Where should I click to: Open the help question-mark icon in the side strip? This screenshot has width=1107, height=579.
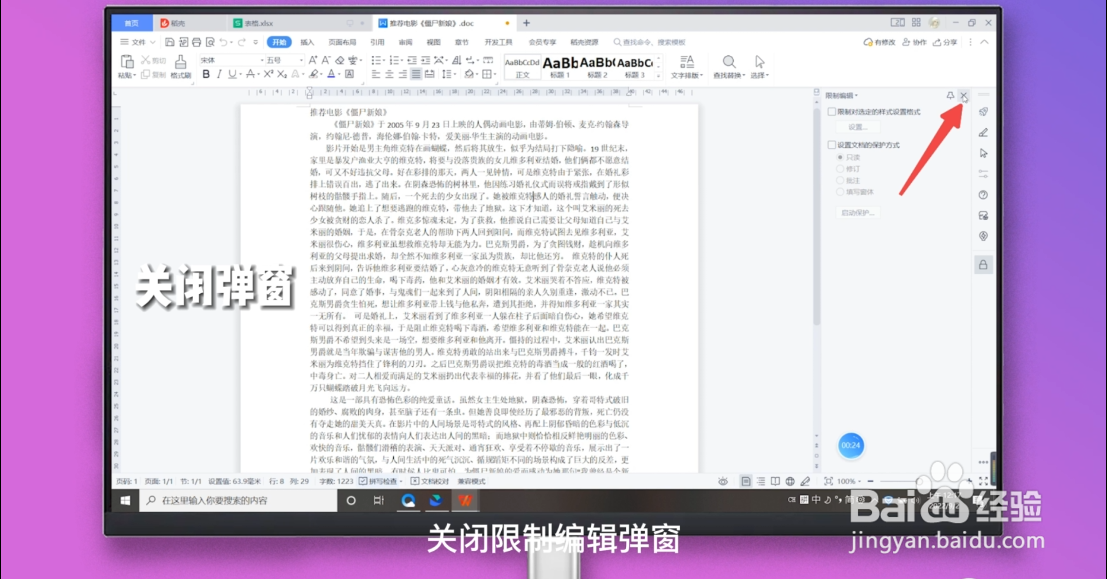(983, 195)
